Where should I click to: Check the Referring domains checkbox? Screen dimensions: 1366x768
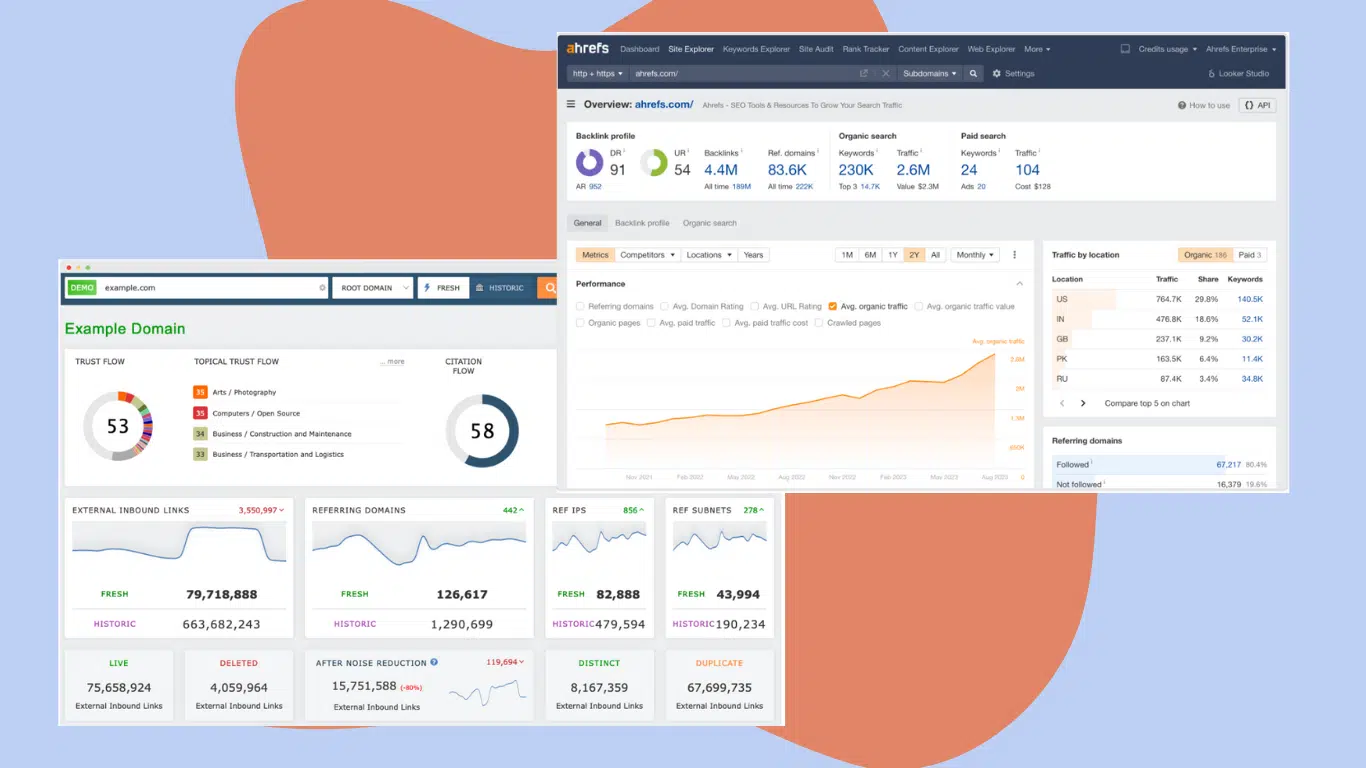point(581,306)
